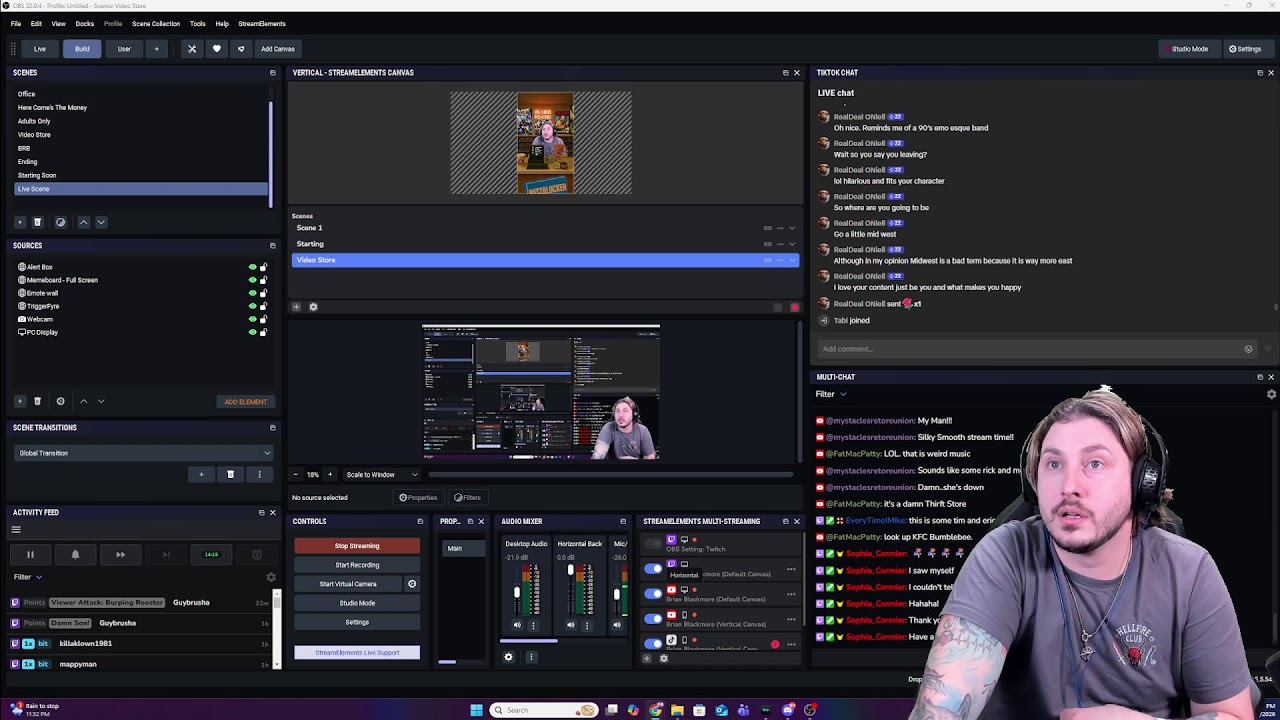
Task: Delete the current scene transition
Action: (x=230, y=474)
